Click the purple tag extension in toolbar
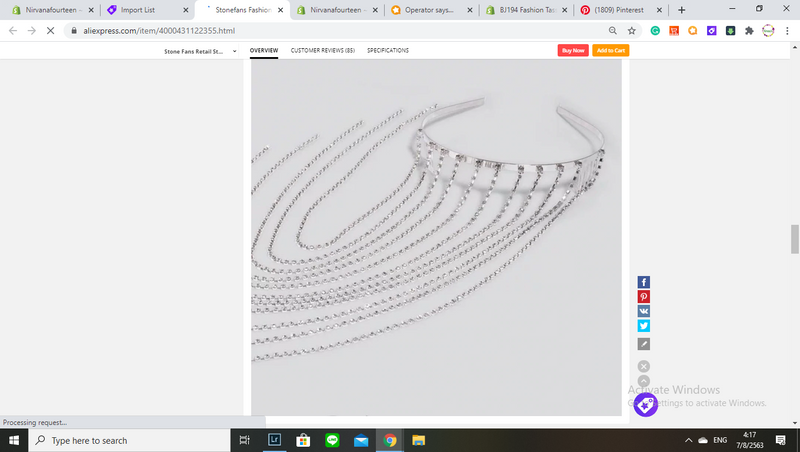 [x=711, y=31]
